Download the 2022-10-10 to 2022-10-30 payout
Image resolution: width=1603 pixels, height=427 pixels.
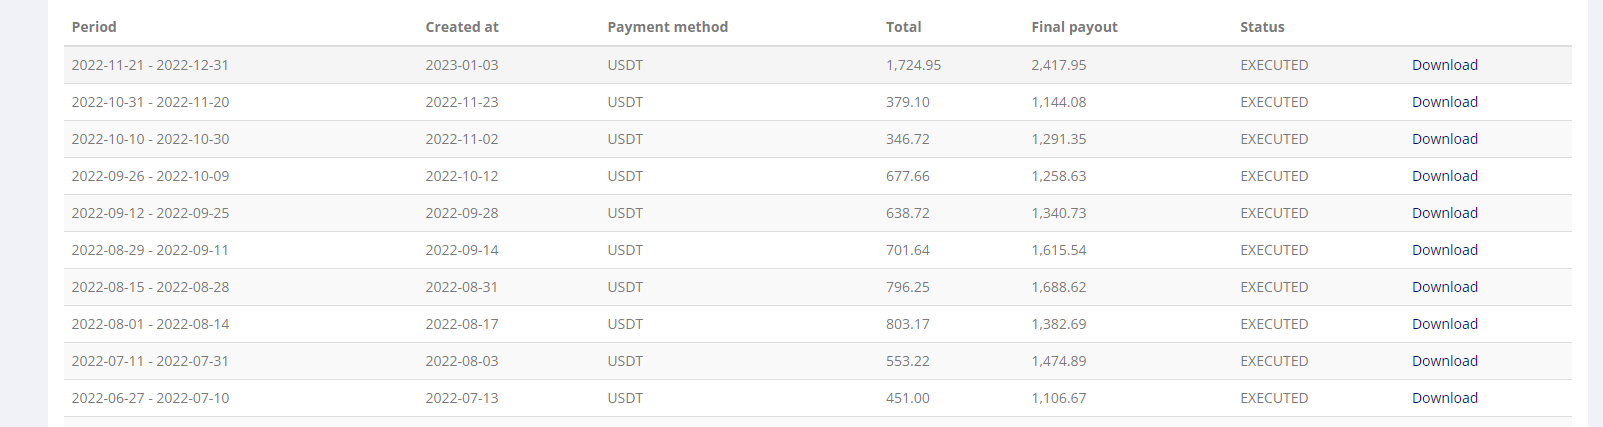point(1444,139)
